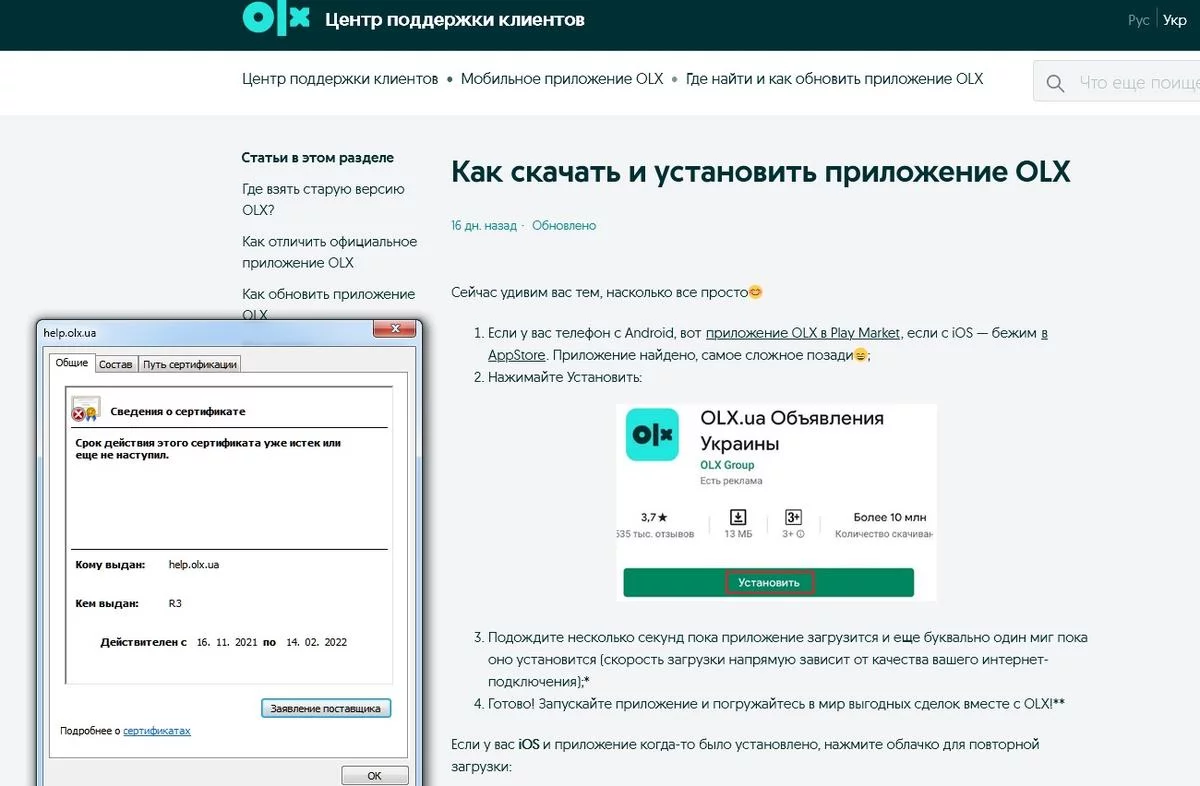Switch language to Укр
The image size is (1200, 786).
point(1175,20)
